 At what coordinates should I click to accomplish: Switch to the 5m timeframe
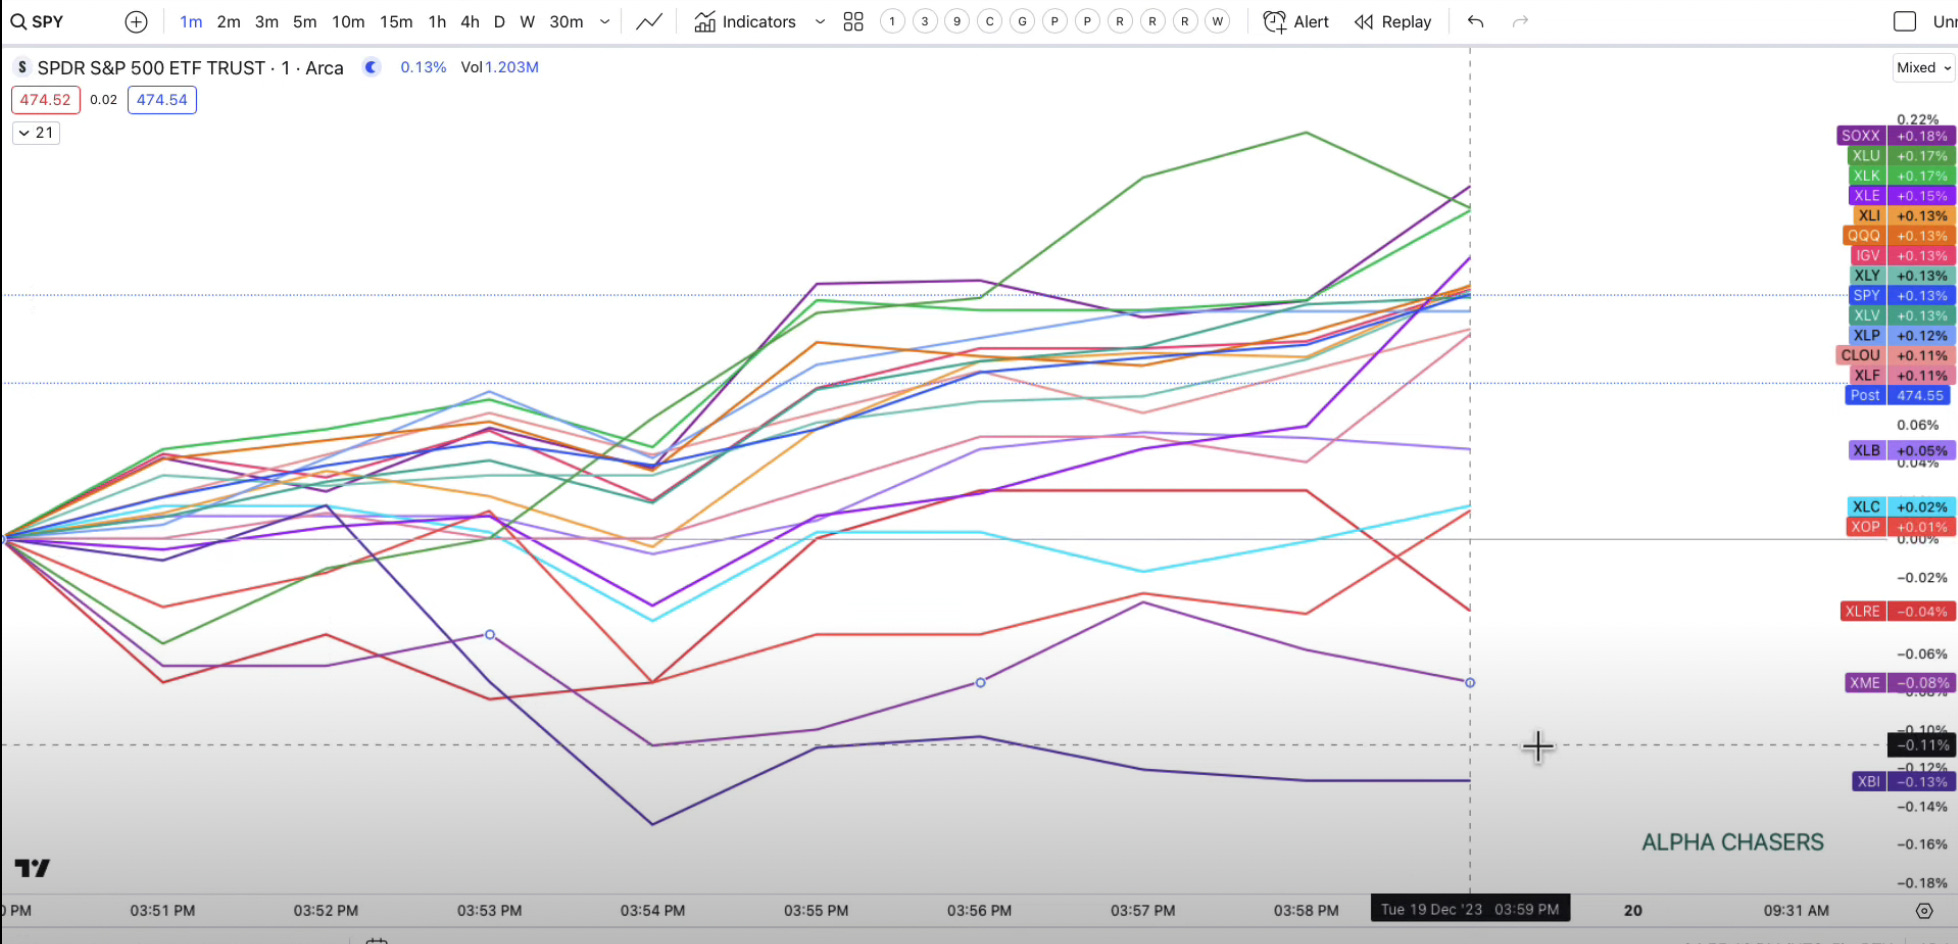coord(305,21)
